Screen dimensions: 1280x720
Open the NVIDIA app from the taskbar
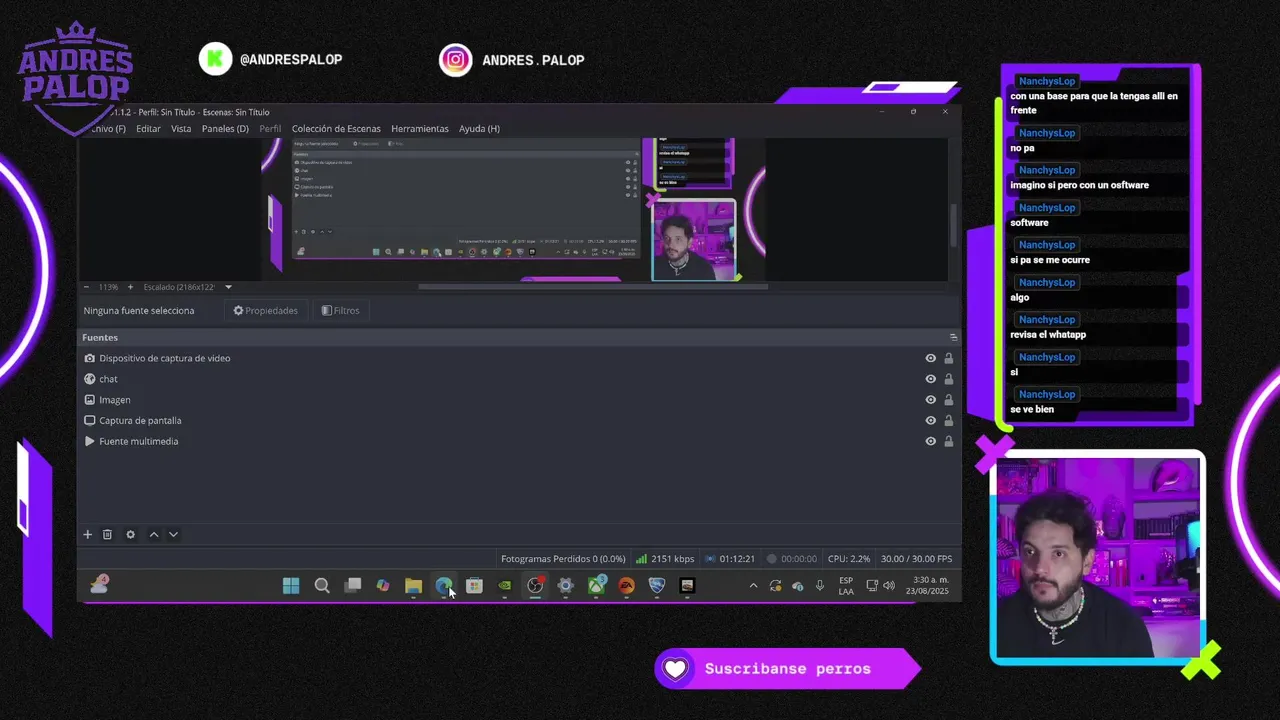point(505,586)
